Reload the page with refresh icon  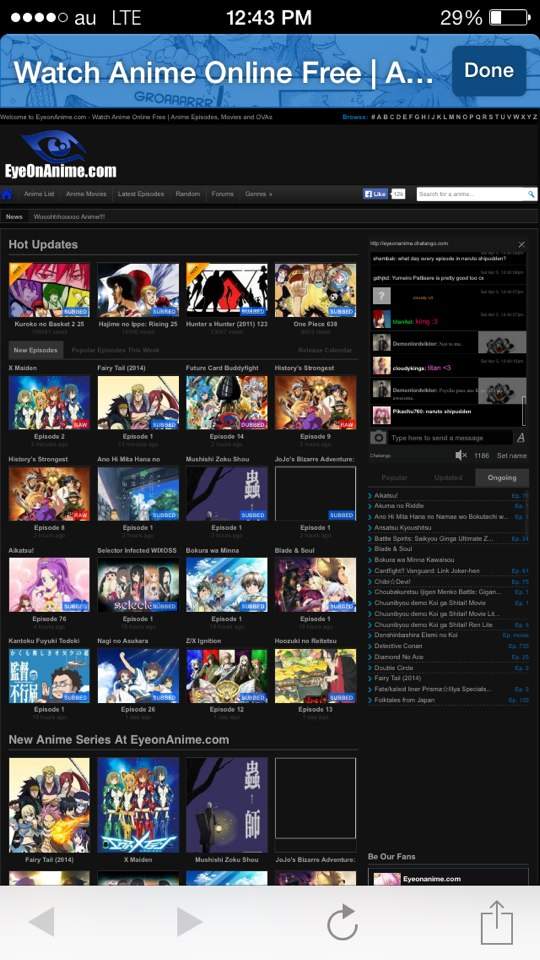click(x=342, y=921)
